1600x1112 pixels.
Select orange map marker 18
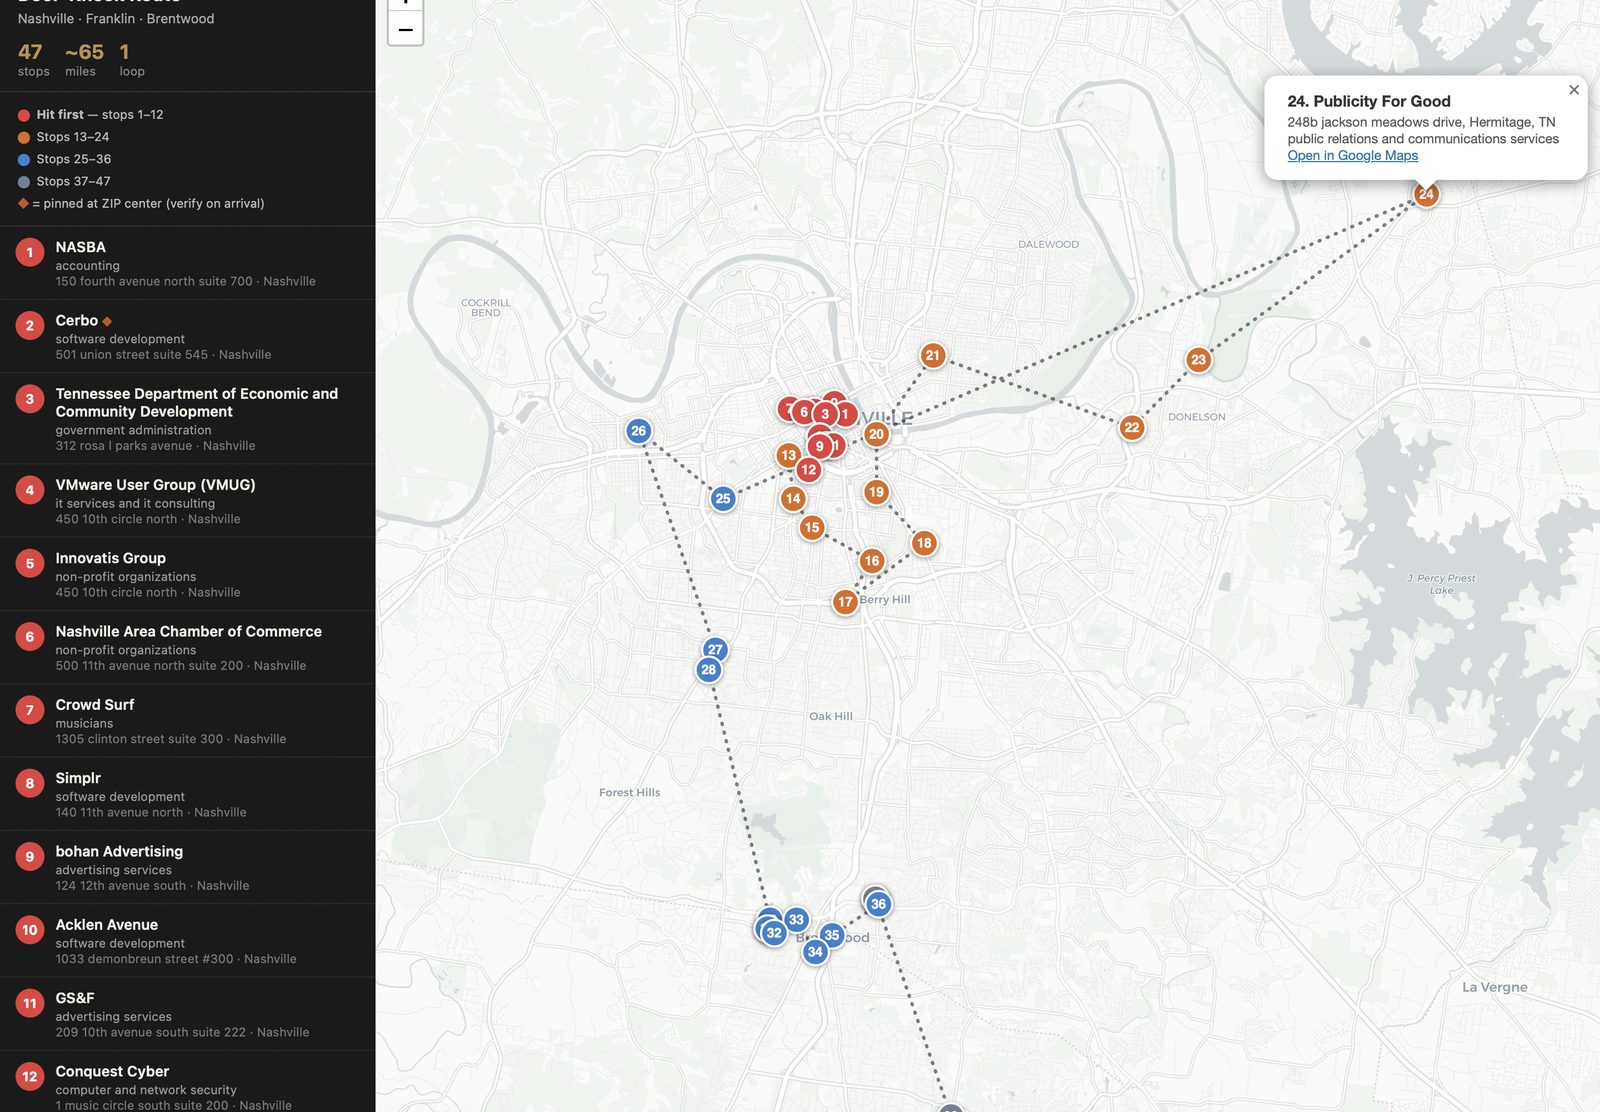pyautogui.click(x=923, y=543)
